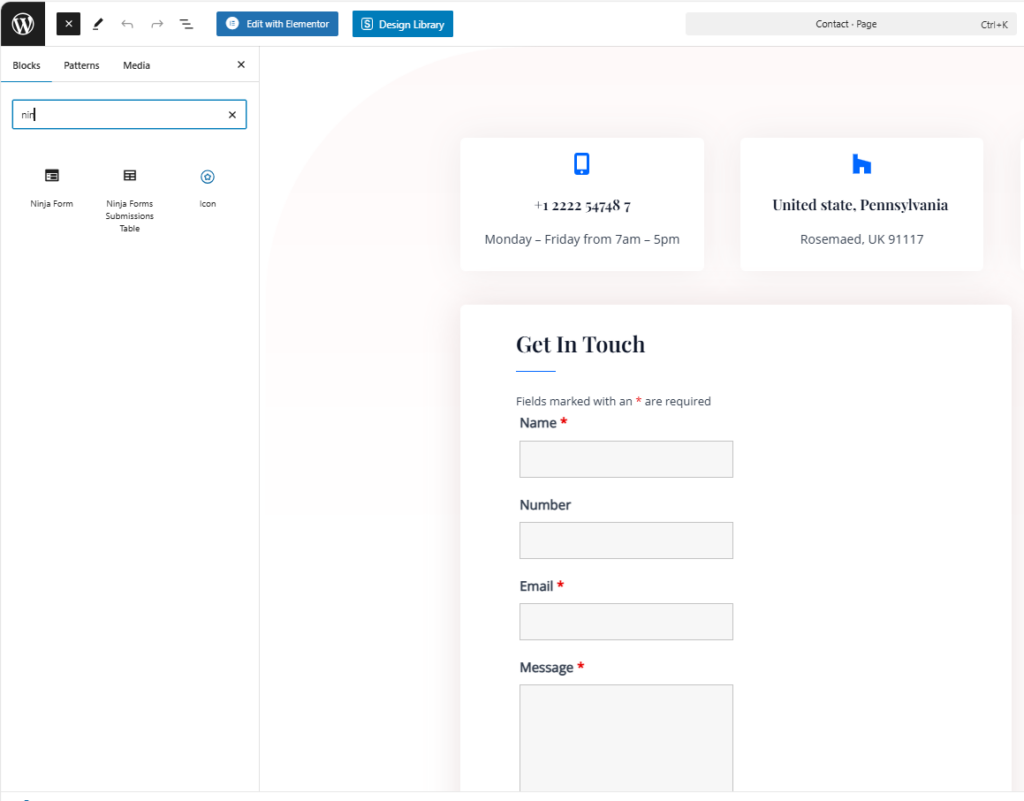Click the Undo arrow icon
The image size is (1024, 801).
(x=127, y=24)
